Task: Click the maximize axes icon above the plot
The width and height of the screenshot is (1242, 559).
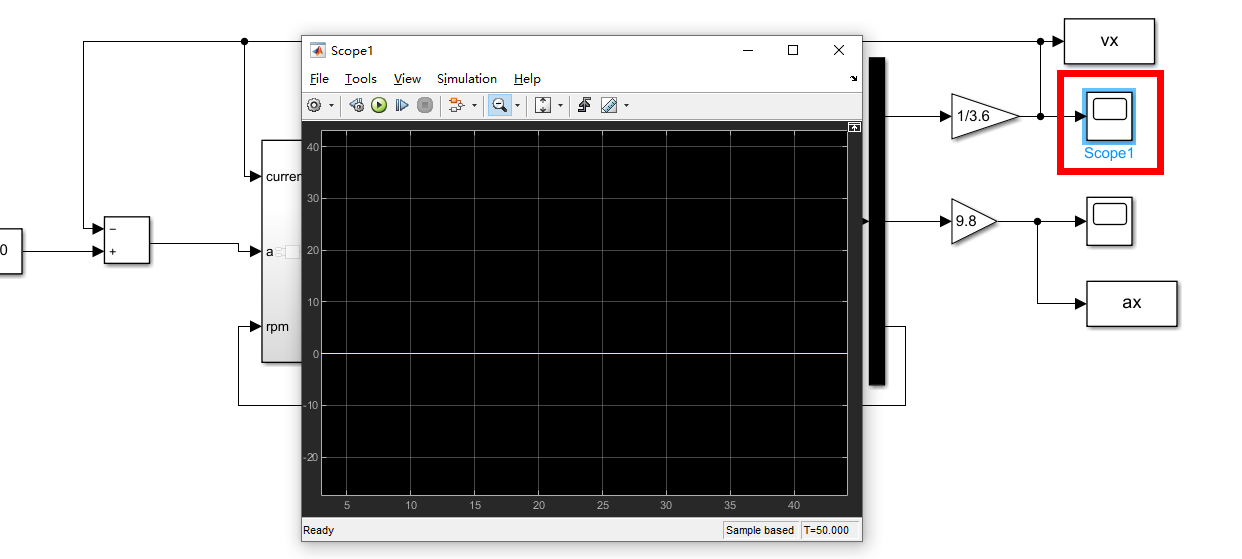Action: [854, 127]
